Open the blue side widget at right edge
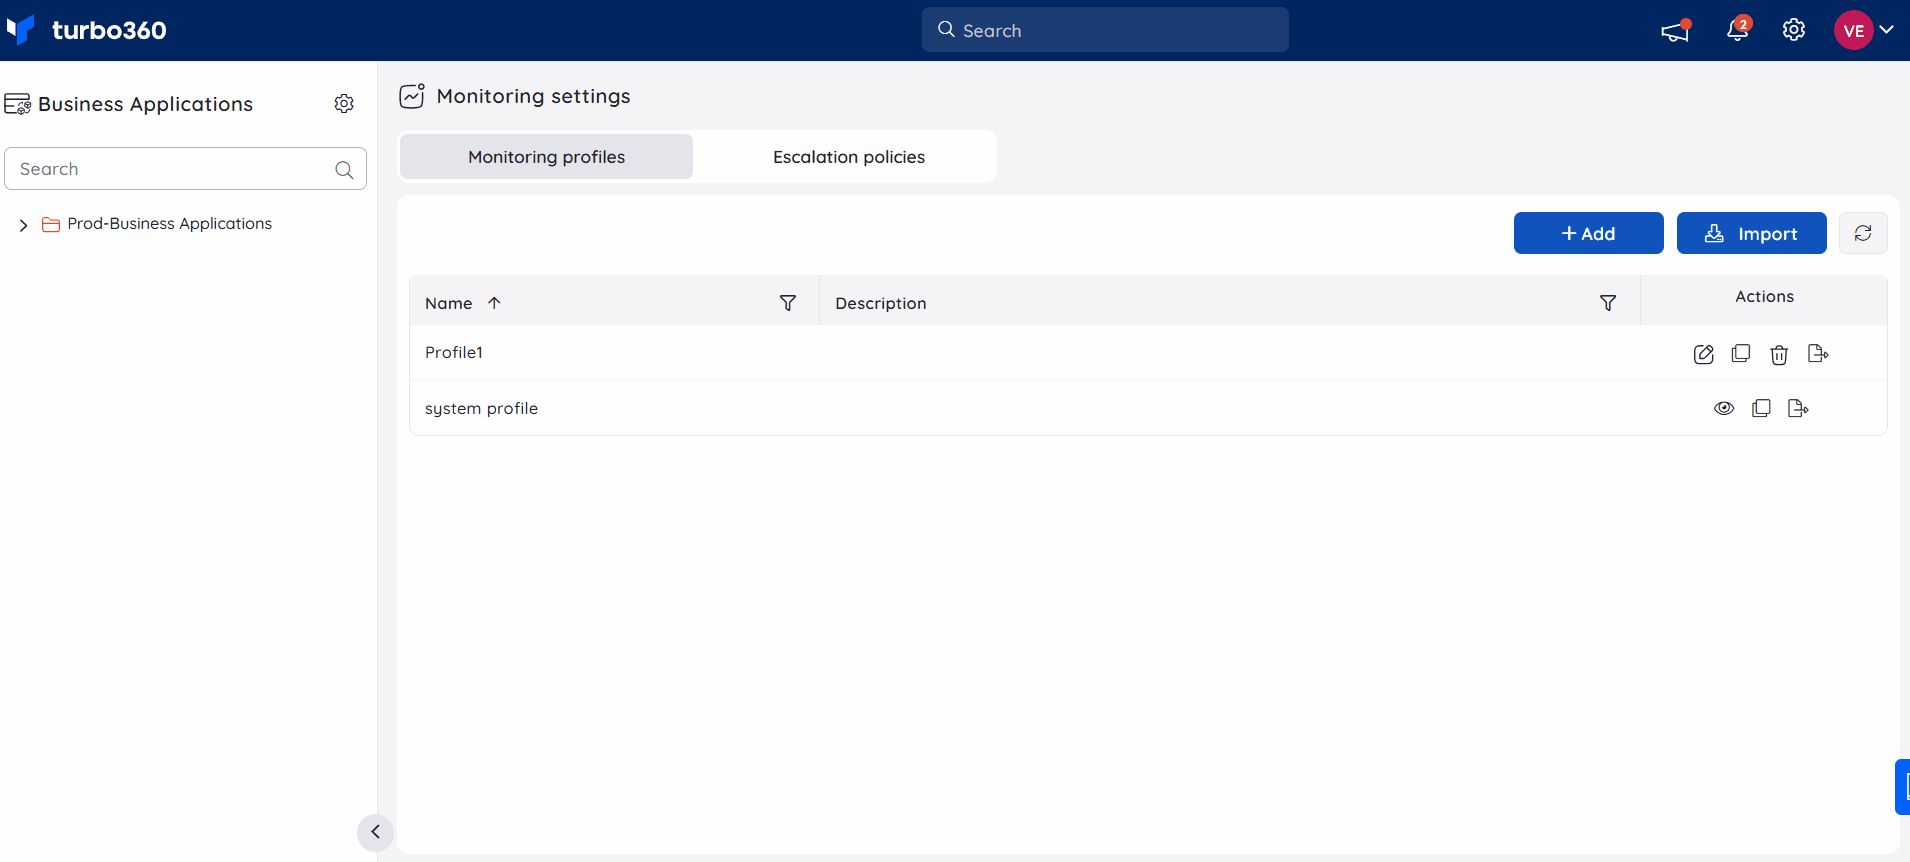1910x862 pixels. [1902, 787]
